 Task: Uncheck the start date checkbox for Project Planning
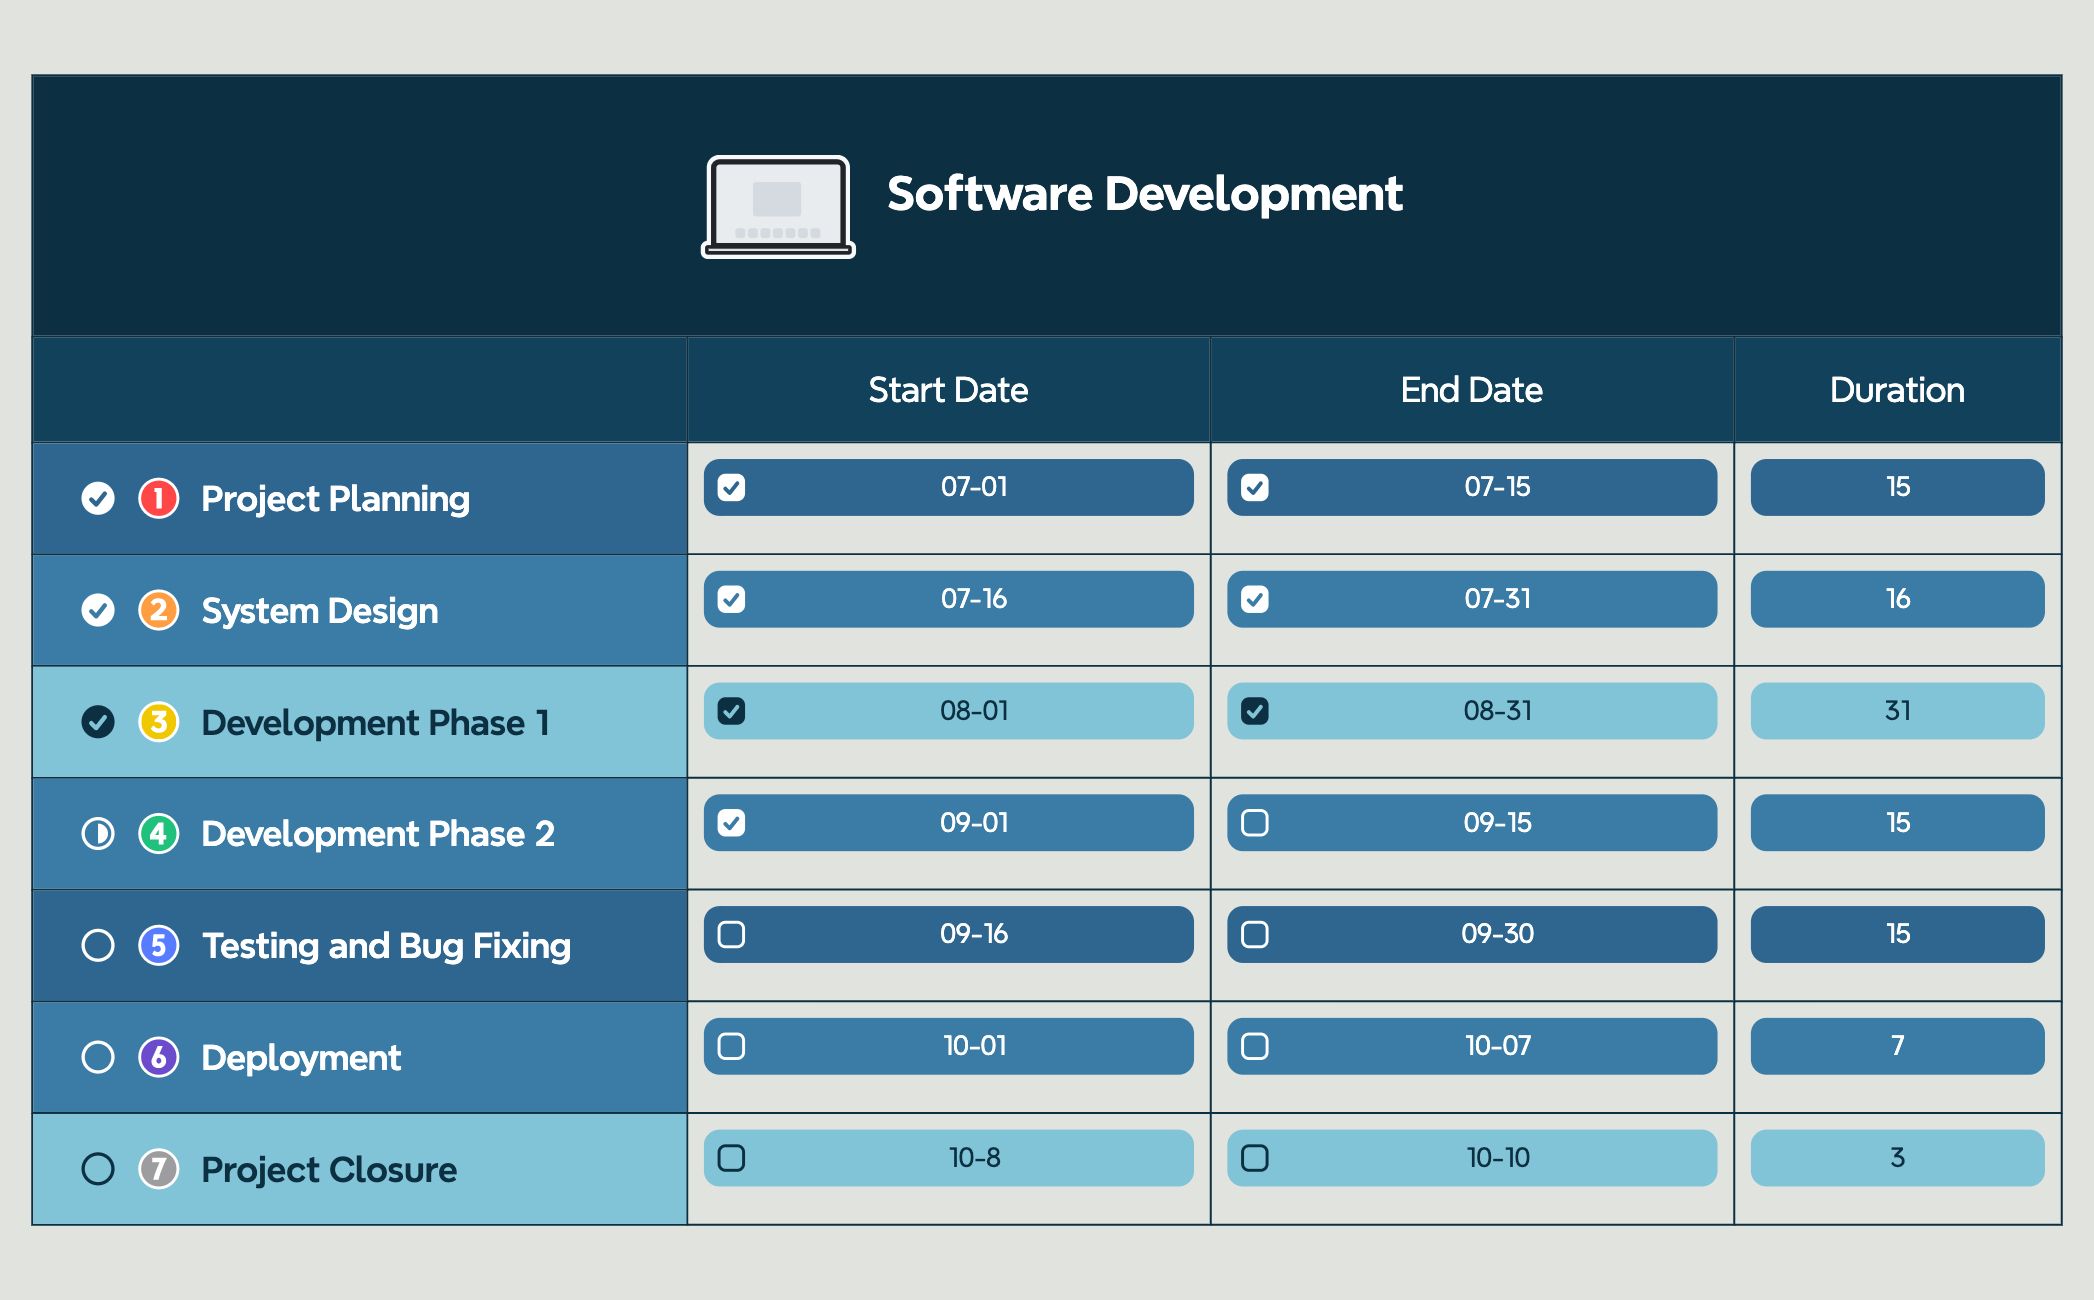(733, 487)
